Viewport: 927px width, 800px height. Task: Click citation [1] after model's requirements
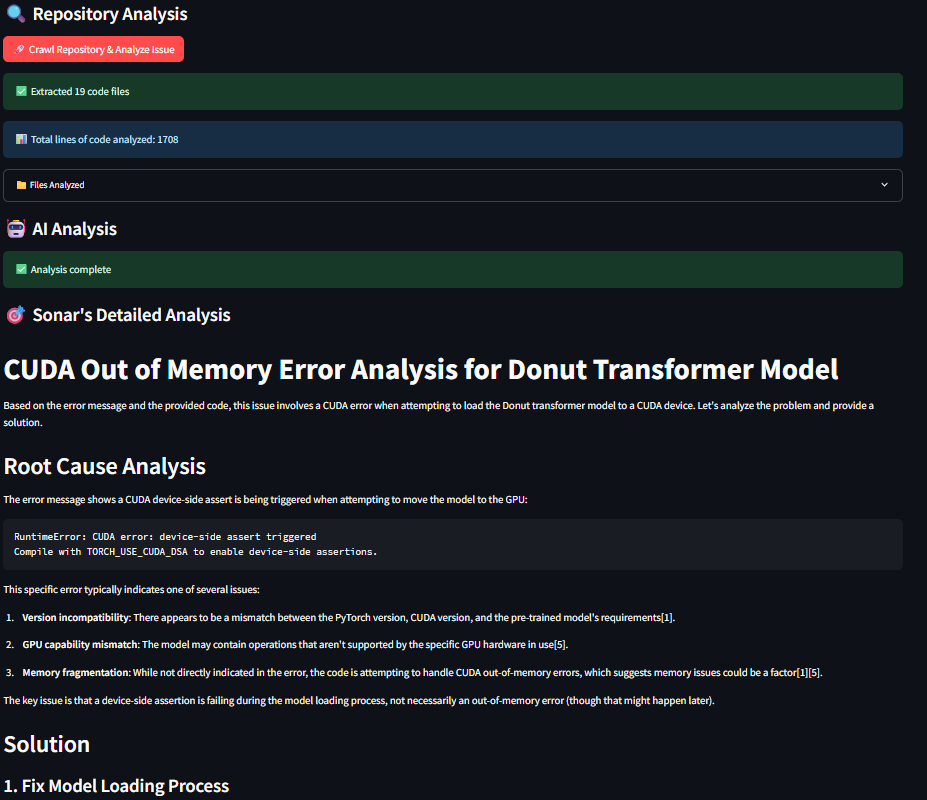667,617
